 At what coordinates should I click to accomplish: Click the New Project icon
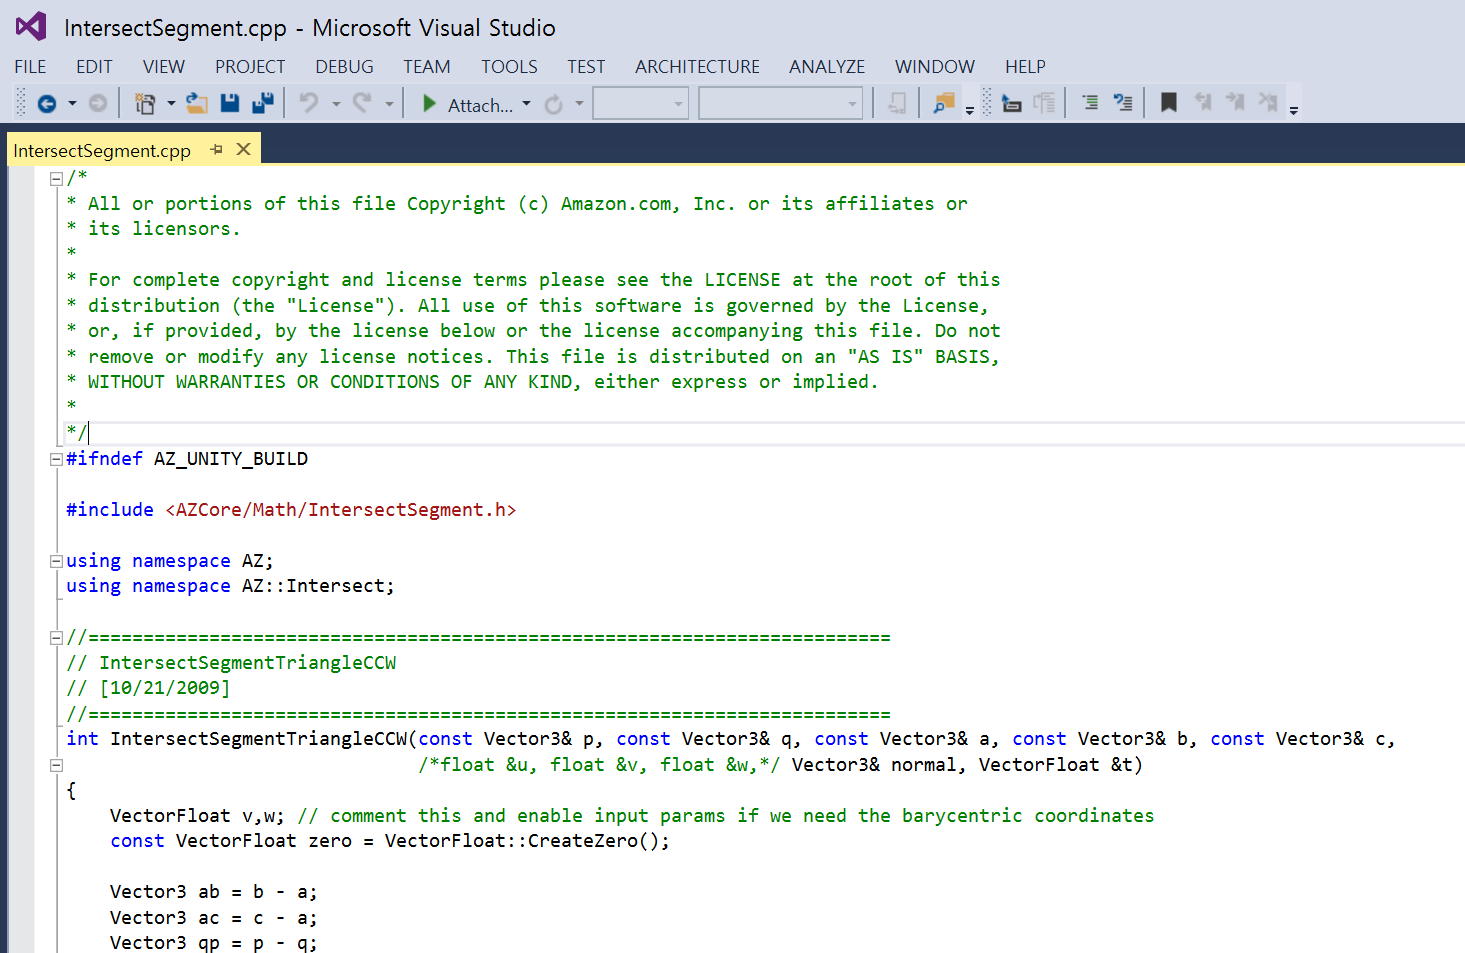pyautogui.click(x=145, y=104)
